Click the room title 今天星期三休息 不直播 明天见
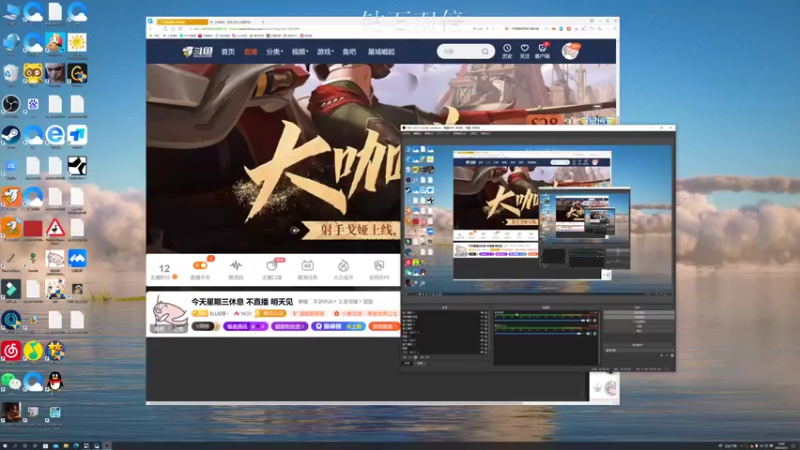 tap(242, 302)
